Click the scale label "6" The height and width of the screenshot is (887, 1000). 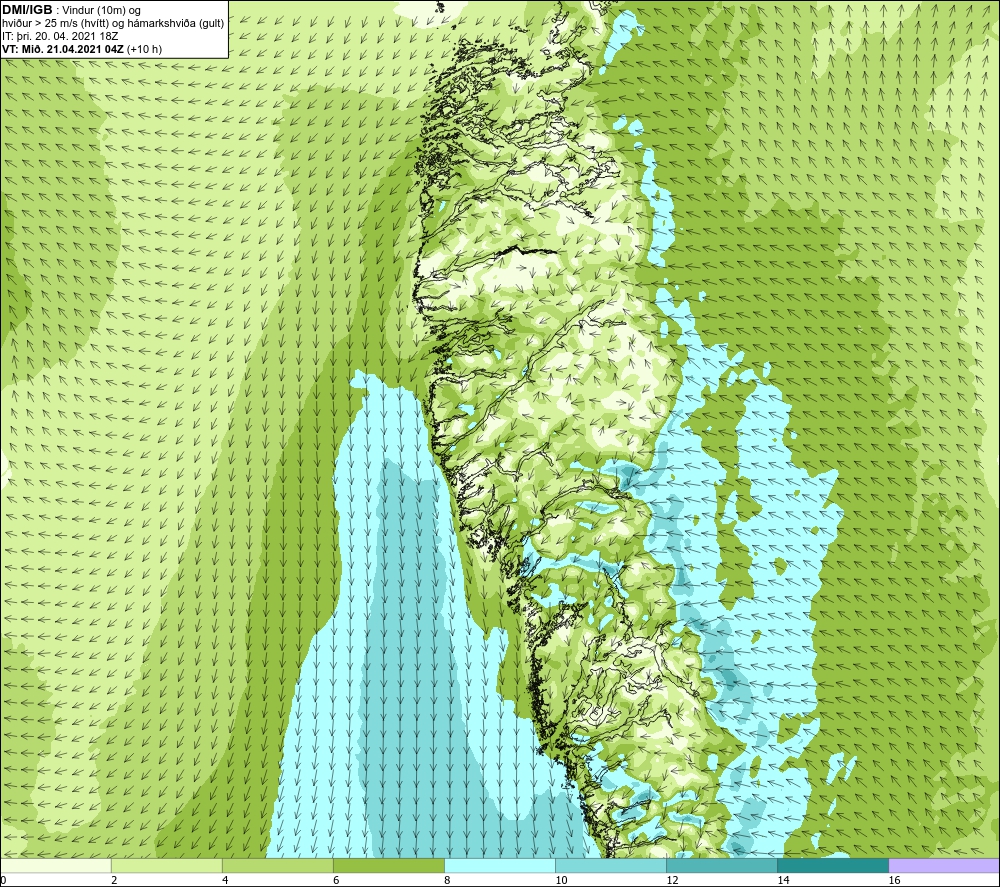pyautogui.click(x=336, y=881)
